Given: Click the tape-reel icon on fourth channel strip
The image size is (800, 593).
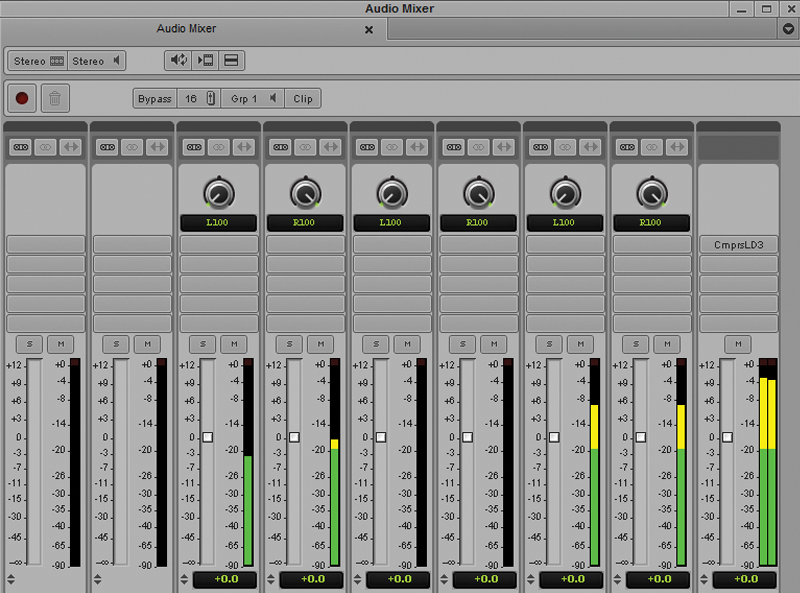Looking at the screenshot, I should (281, 147).
